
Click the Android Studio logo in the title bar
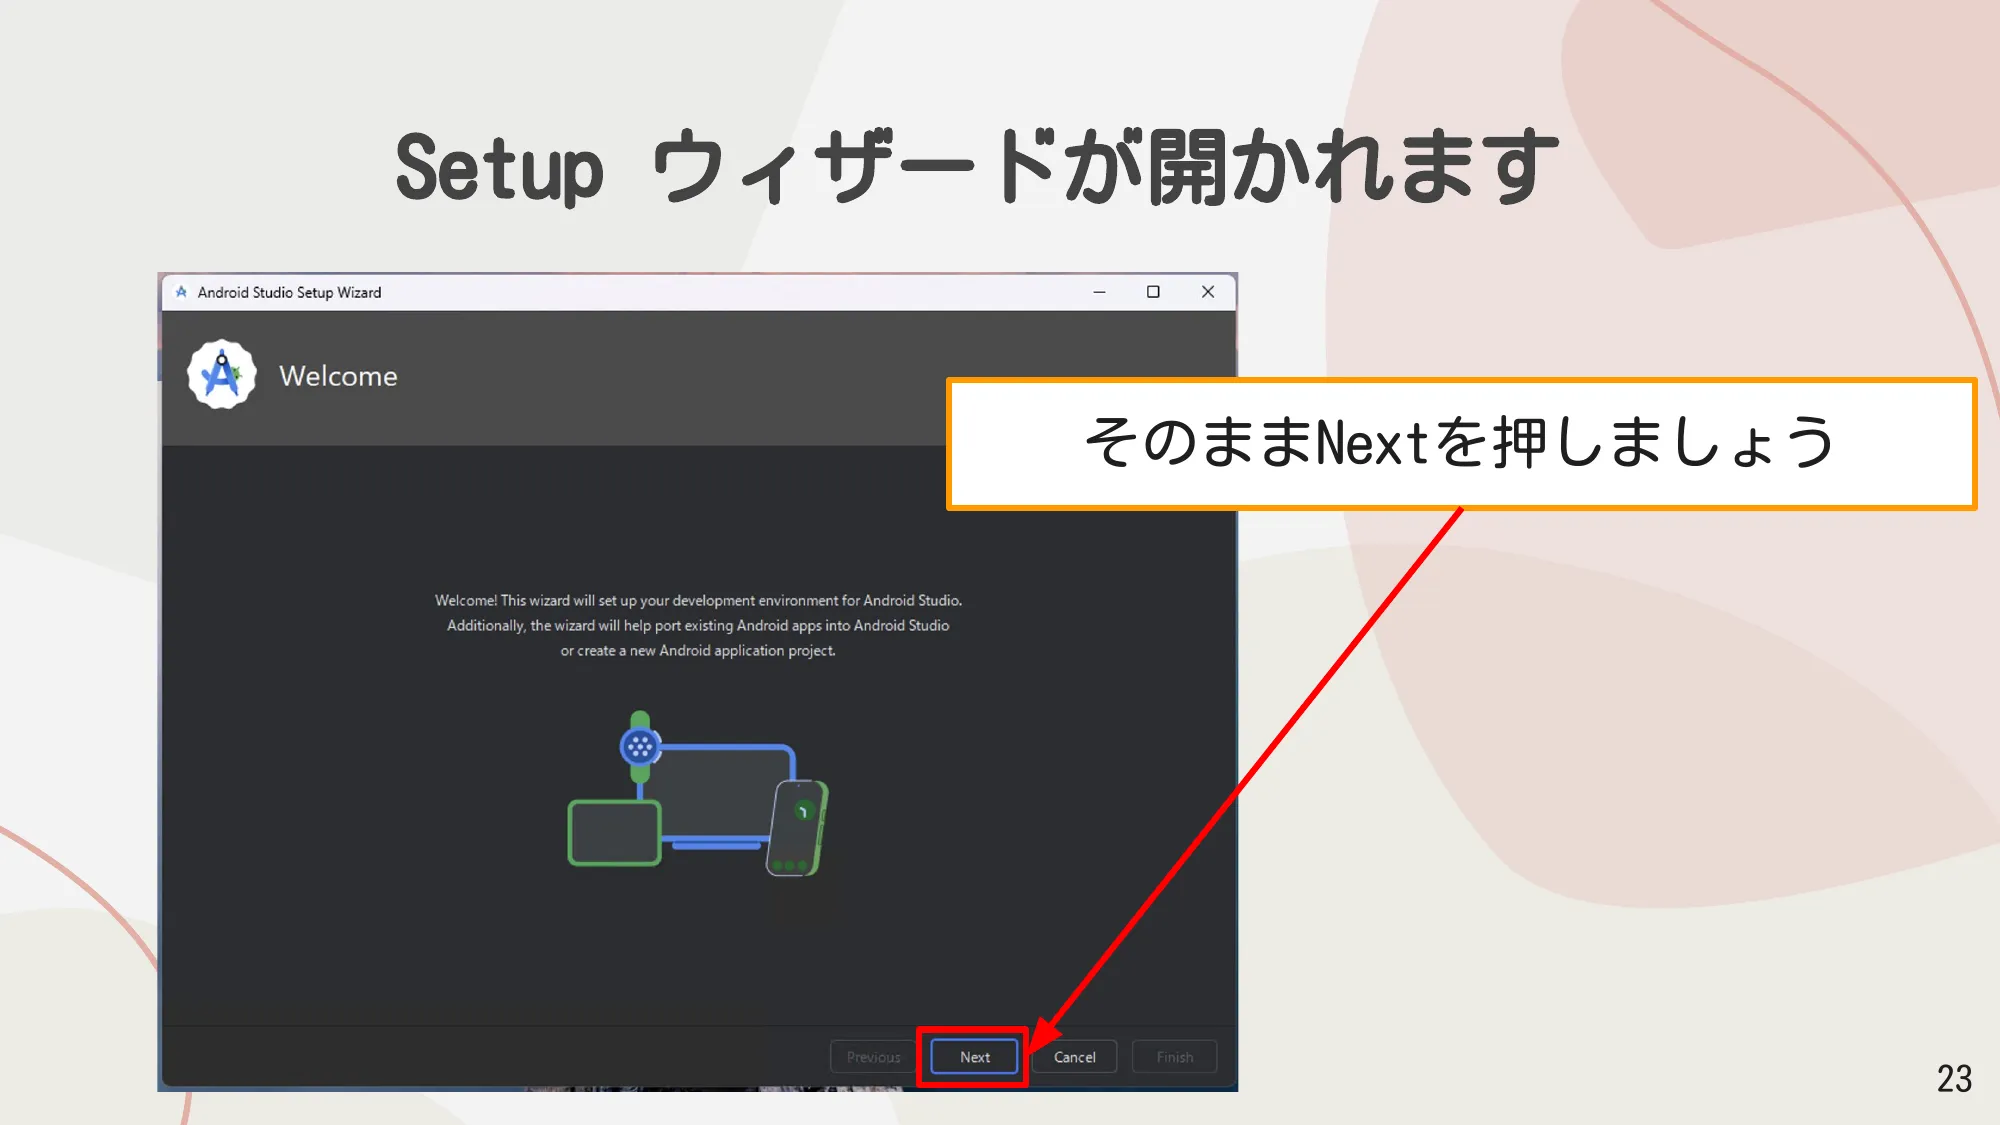click(x=181, y=292)
